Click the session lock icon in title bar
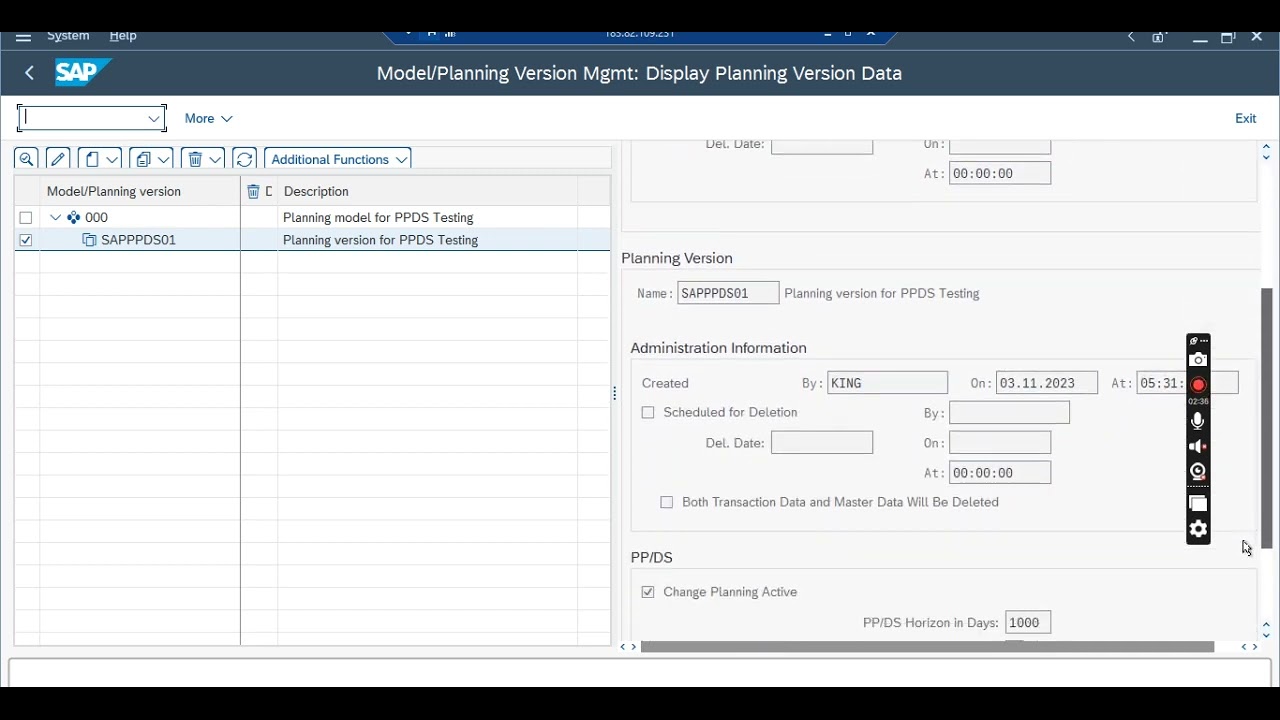Screen dimensions: 1280x720 click(1159, 37)
